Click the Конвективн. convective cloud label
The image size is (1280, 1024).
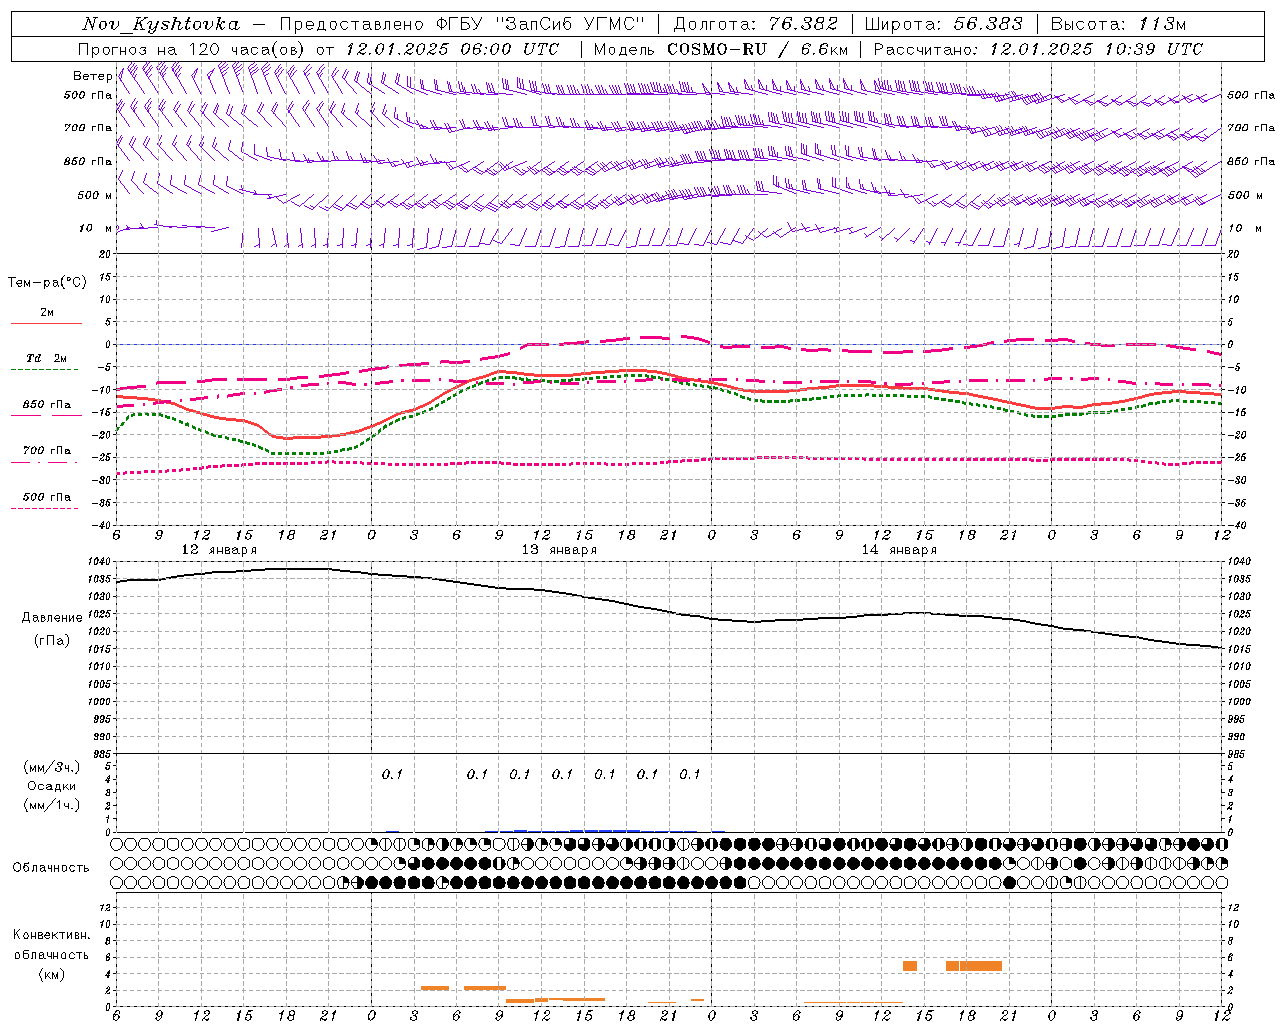coord(52,935)
